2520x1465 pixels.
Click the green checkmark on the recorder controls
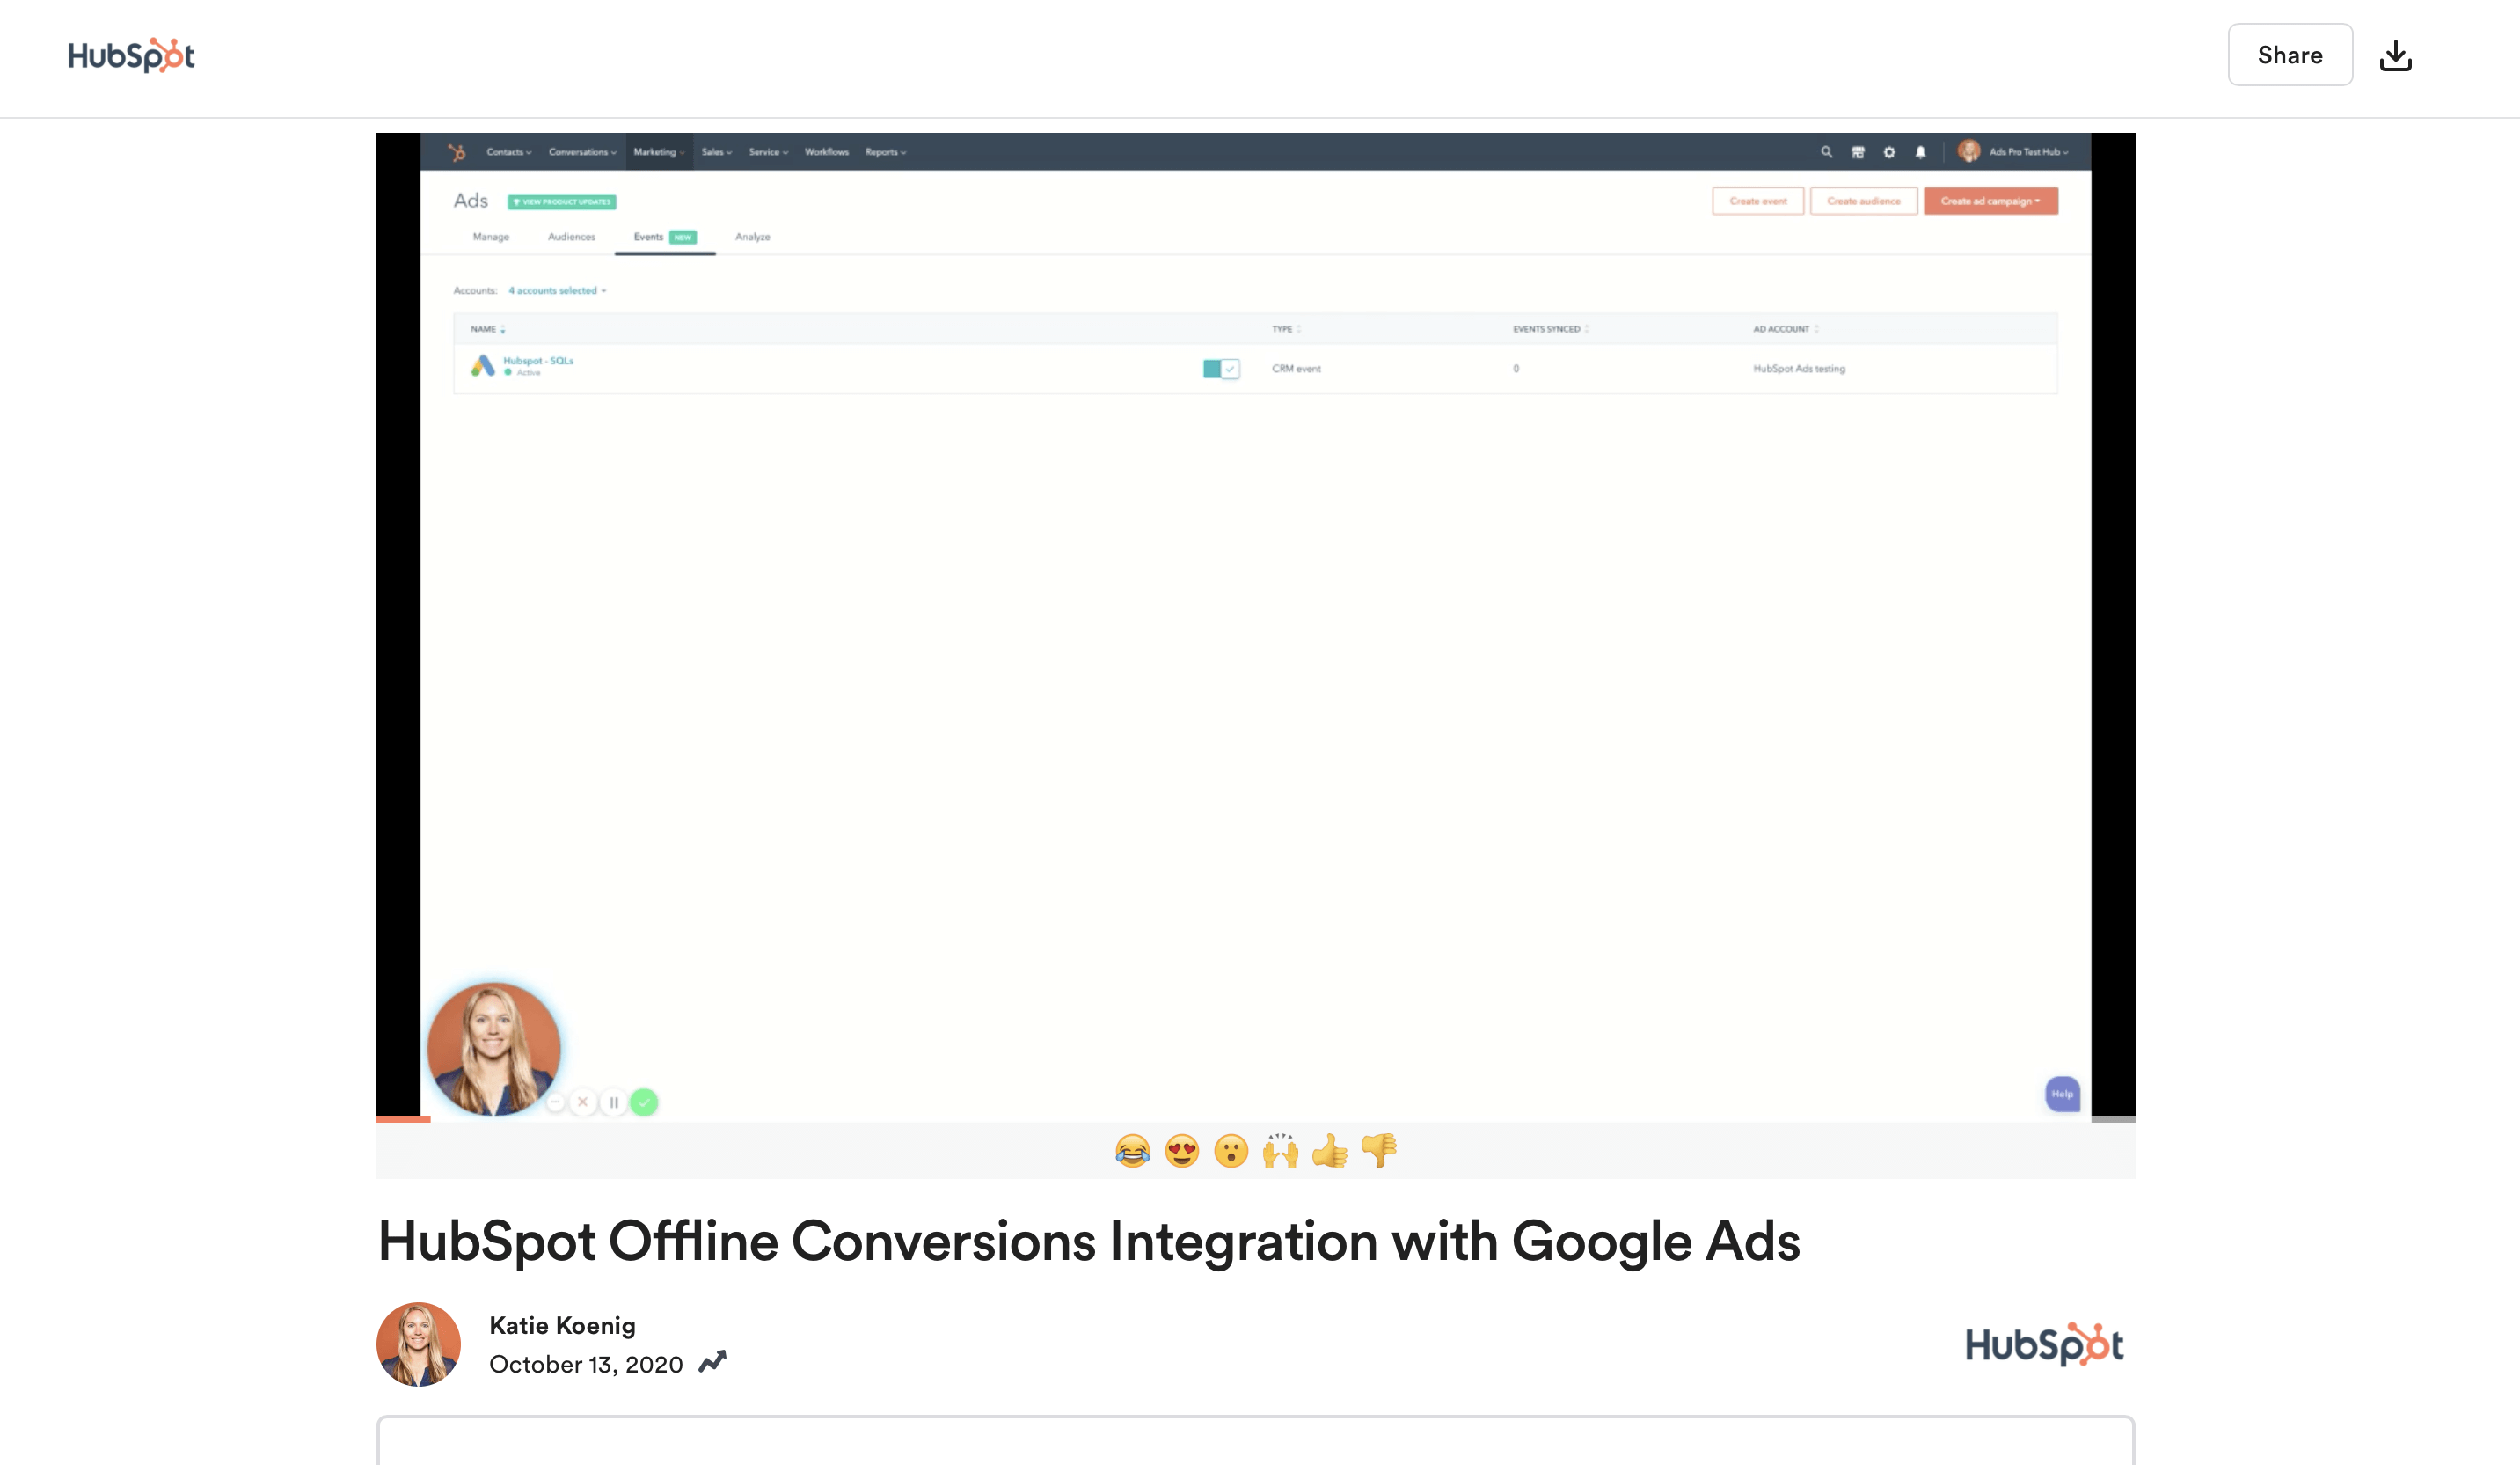645,1102
